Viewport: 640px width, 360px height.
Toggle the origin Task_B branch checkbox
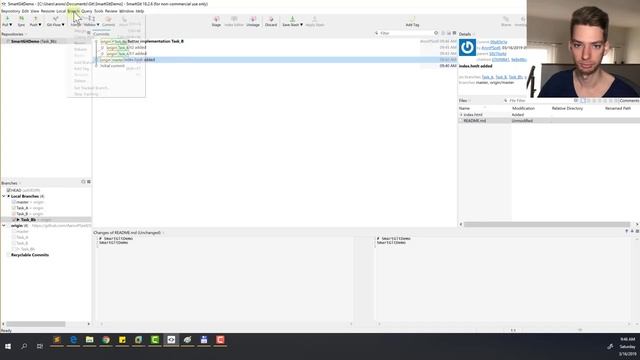14,243
